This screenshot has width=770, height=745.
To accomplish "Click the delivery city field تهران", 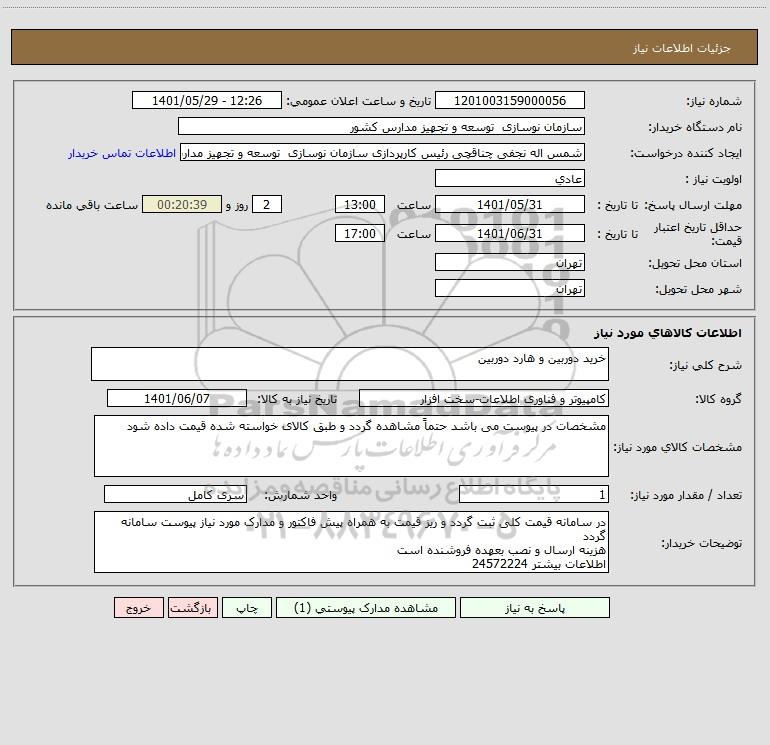I will pyautogui.click(x=510, y=288).
